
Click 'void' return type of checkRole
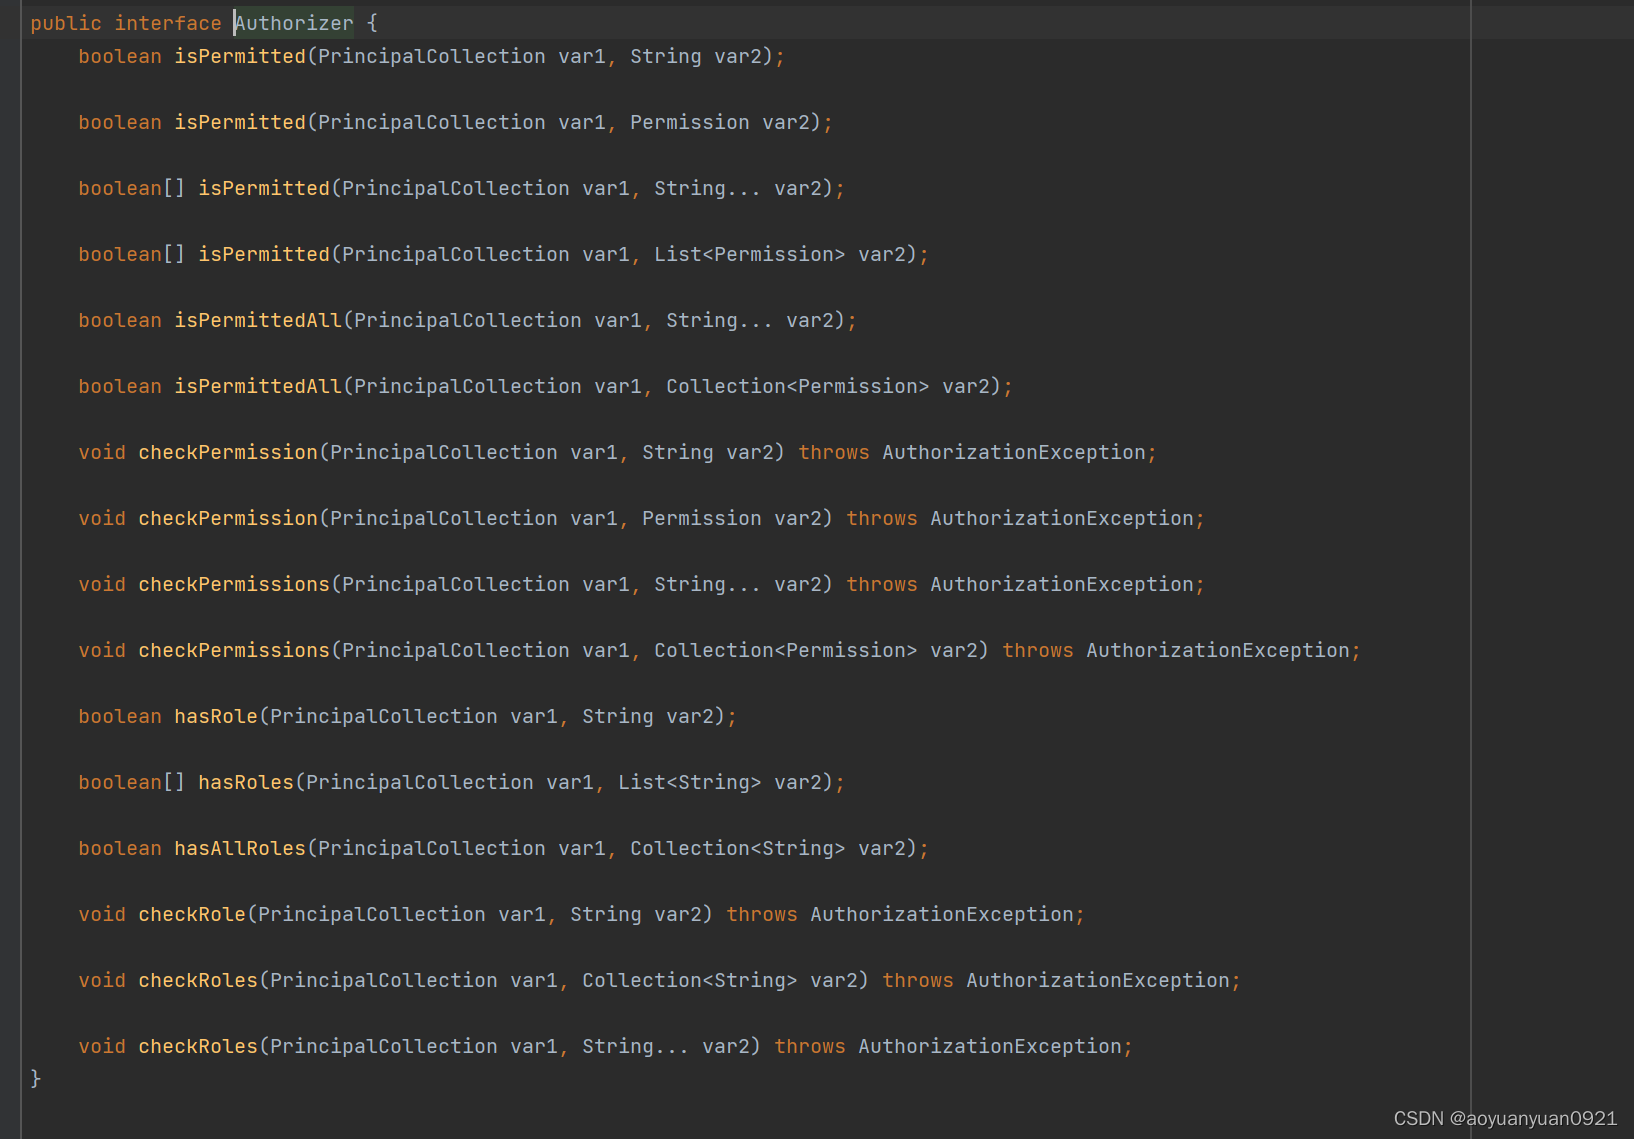point(102,914)
